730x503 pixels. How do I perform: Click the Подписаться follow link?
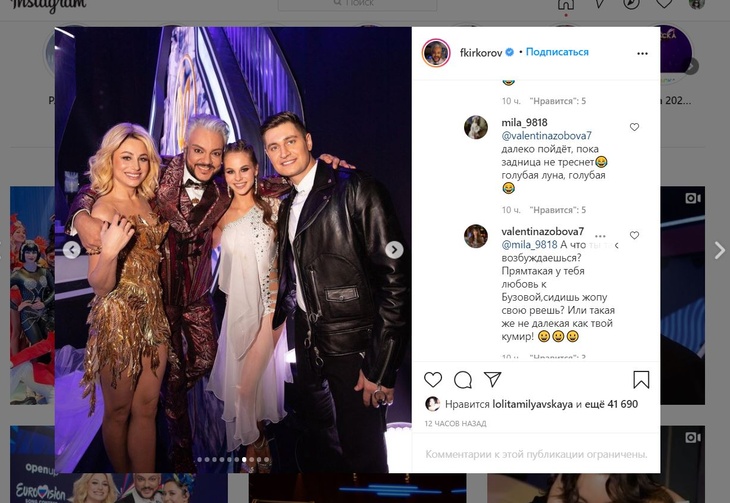[x=557, y=52]
